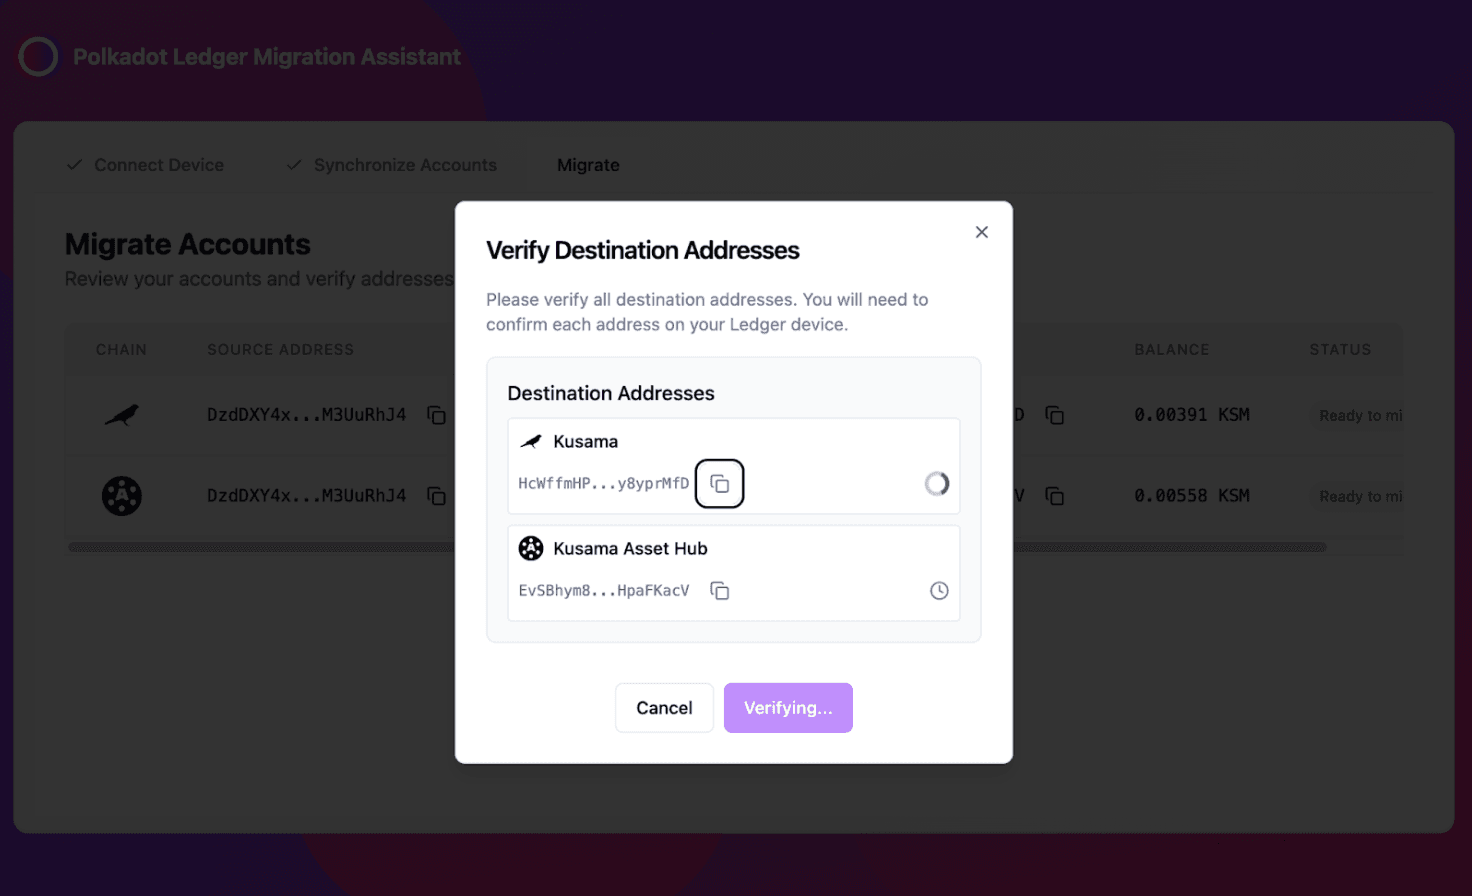
Task: Select the Migrate step tab
Action: (x=588, y=165)
